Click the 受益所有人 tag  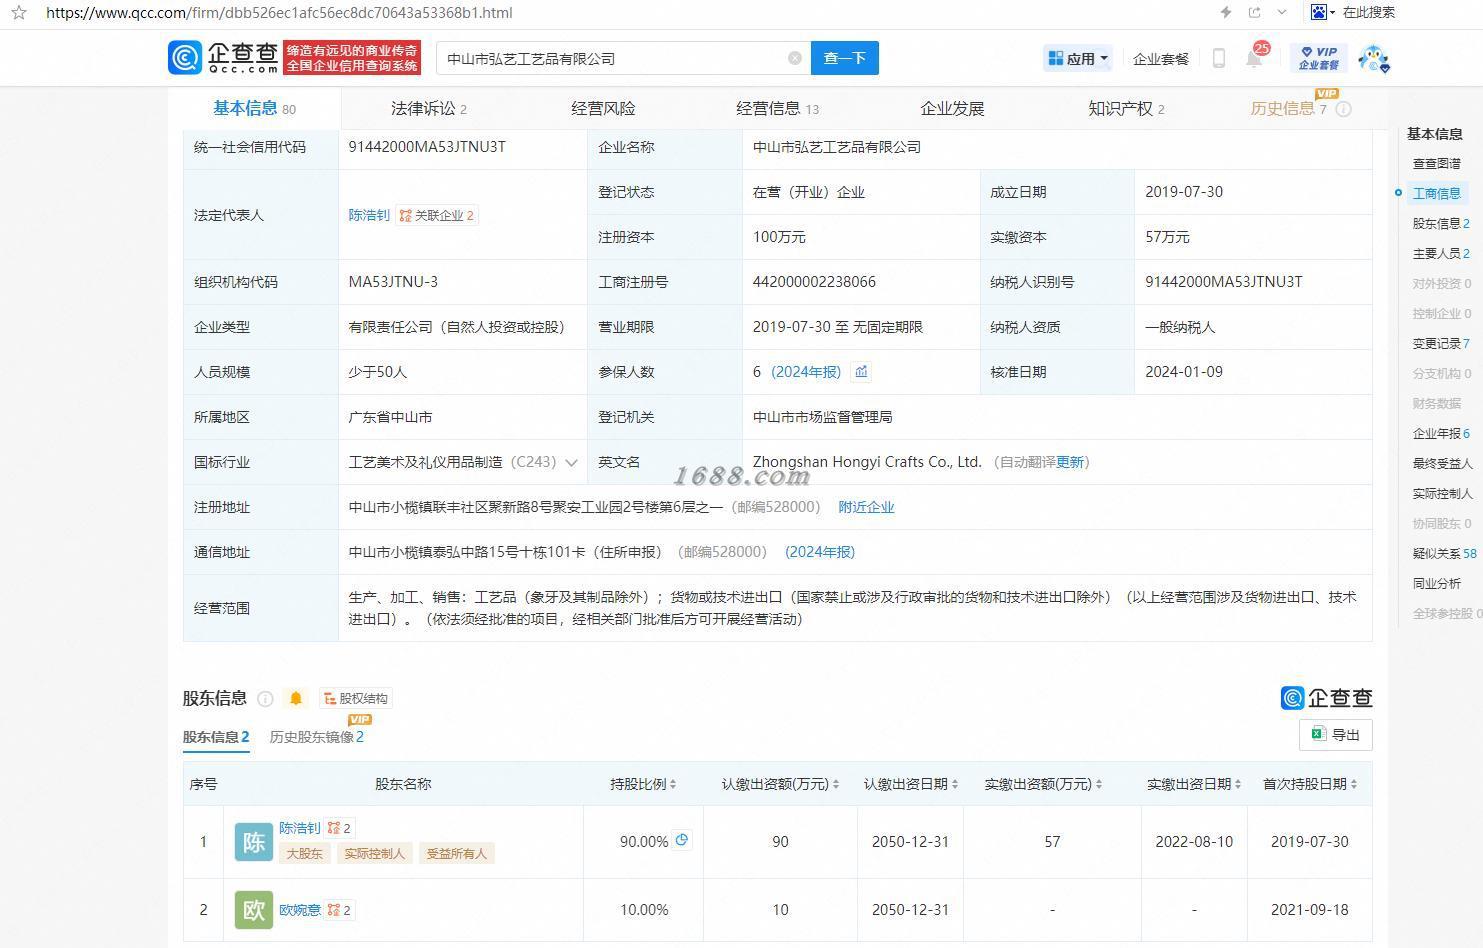457,853
